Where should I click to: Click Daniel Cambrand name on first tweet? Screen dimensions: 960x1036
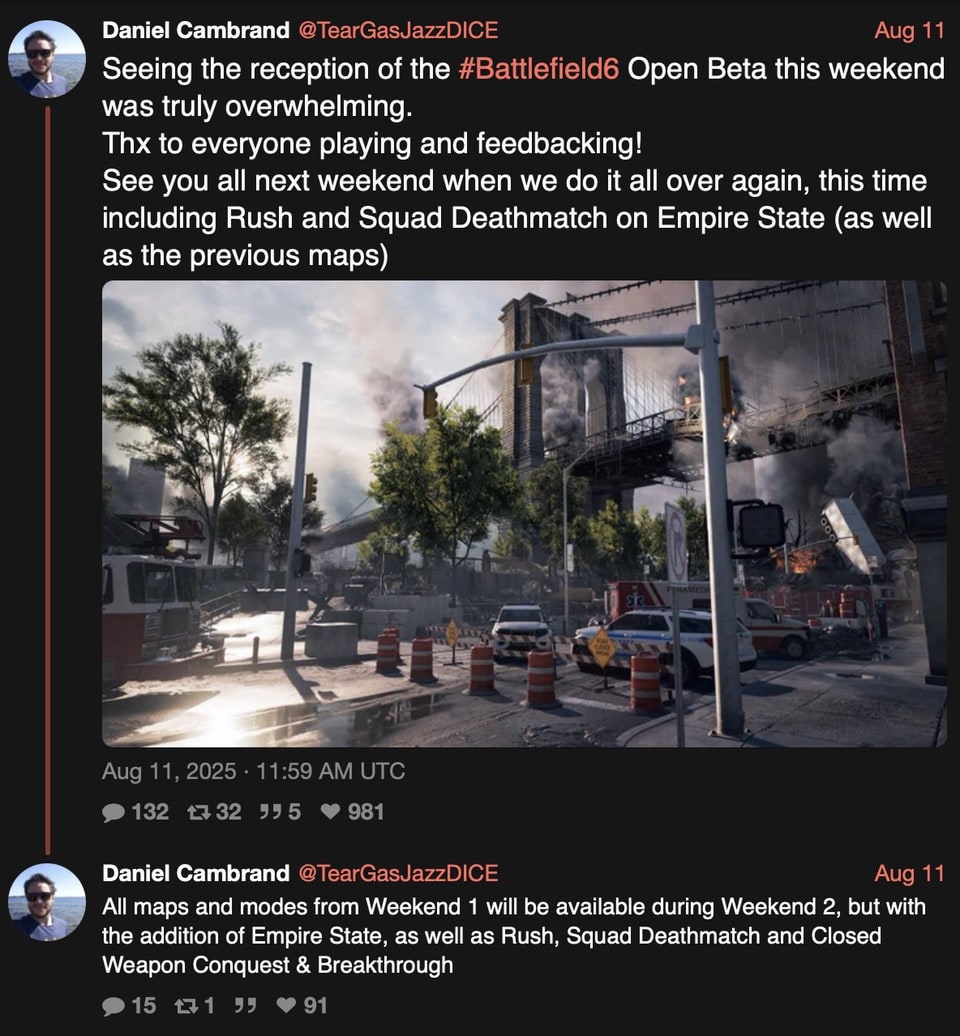pos(196,30)
